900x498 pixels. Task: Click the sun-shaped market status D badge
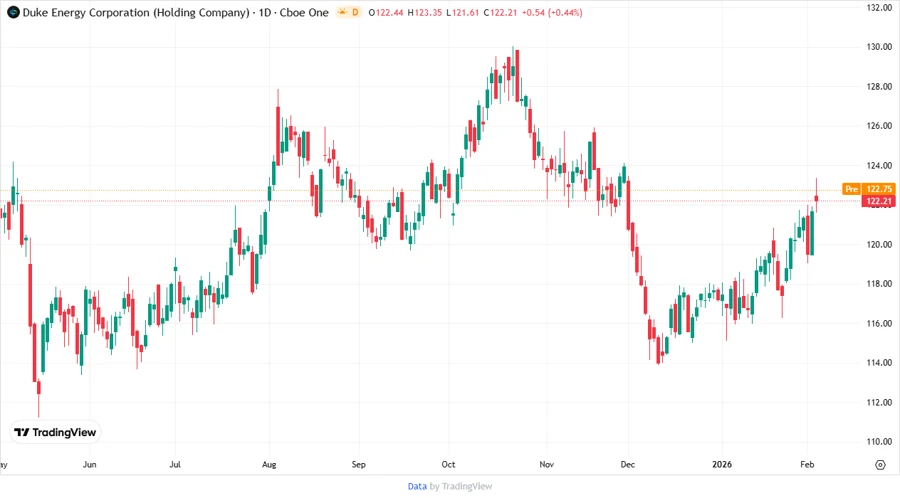(x=348, y=12)
